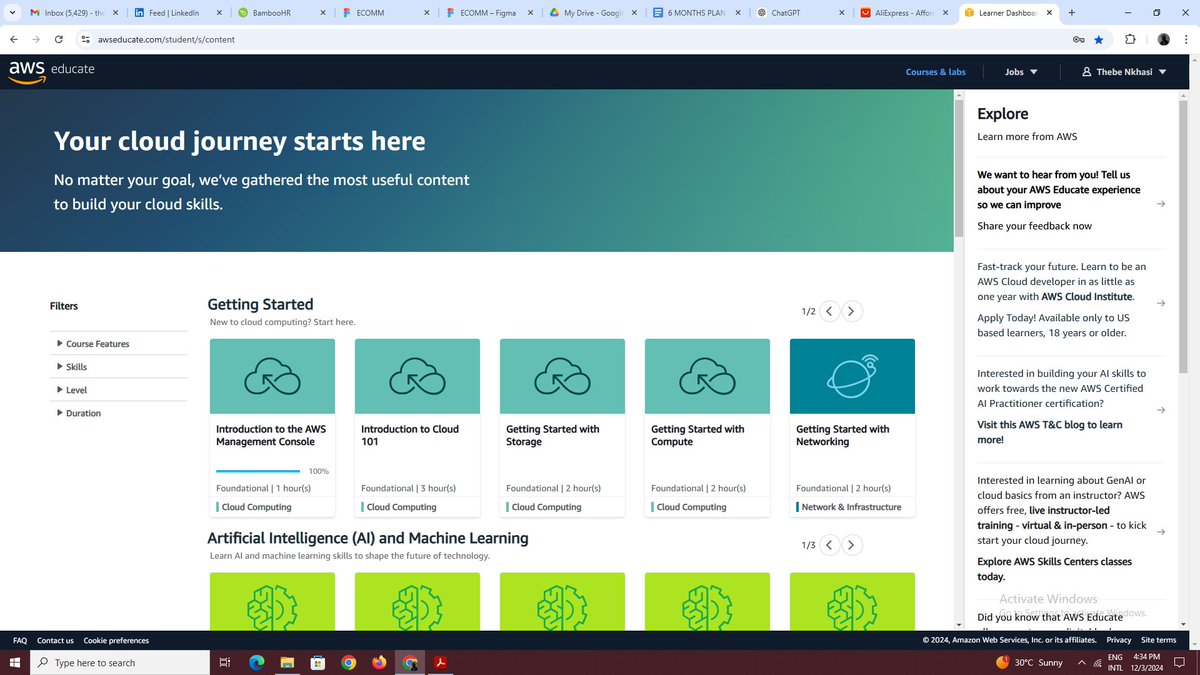The image size is (1200, 675).
Task: Click arrow beside share your feedback item
Action: pyautogui.click(x=1160, y=204)
